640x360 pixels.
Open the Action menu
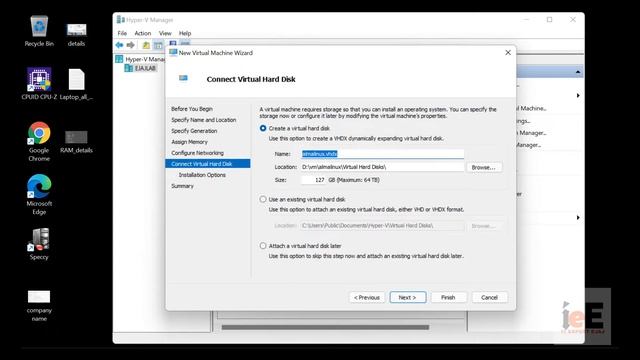tap(143, 33)
